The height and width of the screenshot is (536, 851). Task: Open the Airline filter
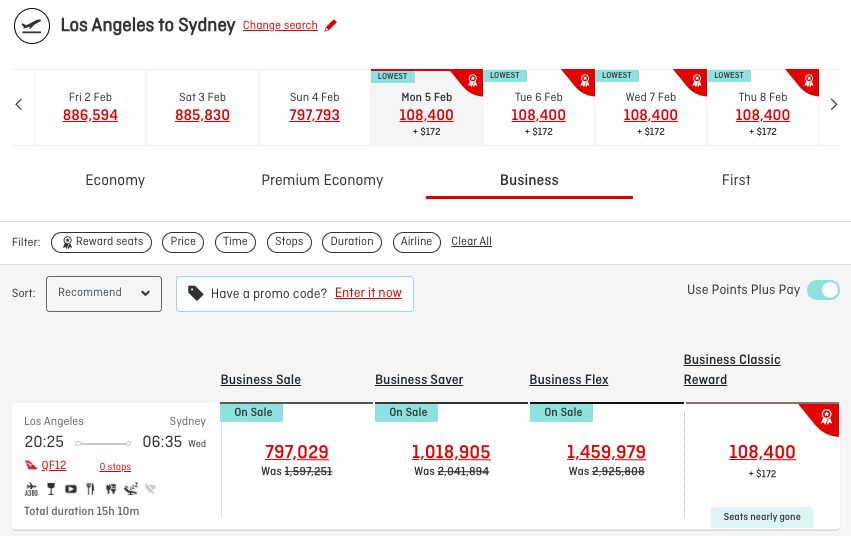(x=416, y=242)
